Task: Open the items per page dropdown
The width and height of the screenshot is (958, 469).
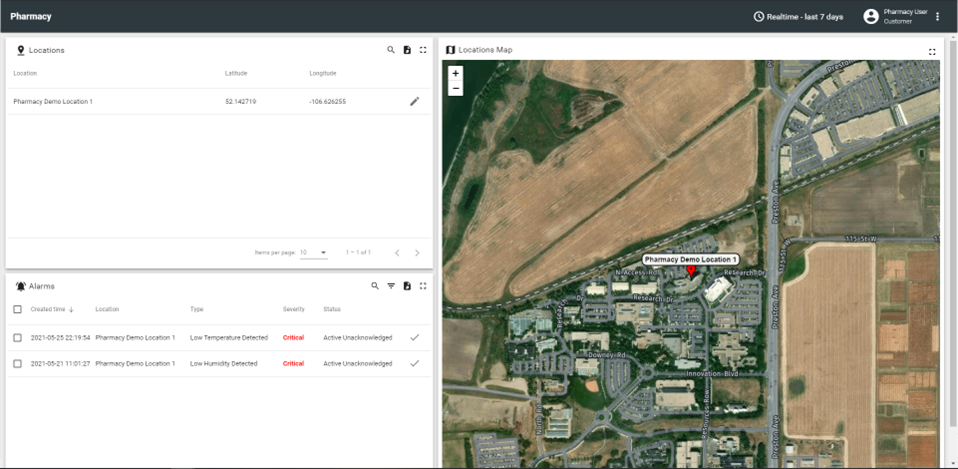Action: tap(314, 252)
